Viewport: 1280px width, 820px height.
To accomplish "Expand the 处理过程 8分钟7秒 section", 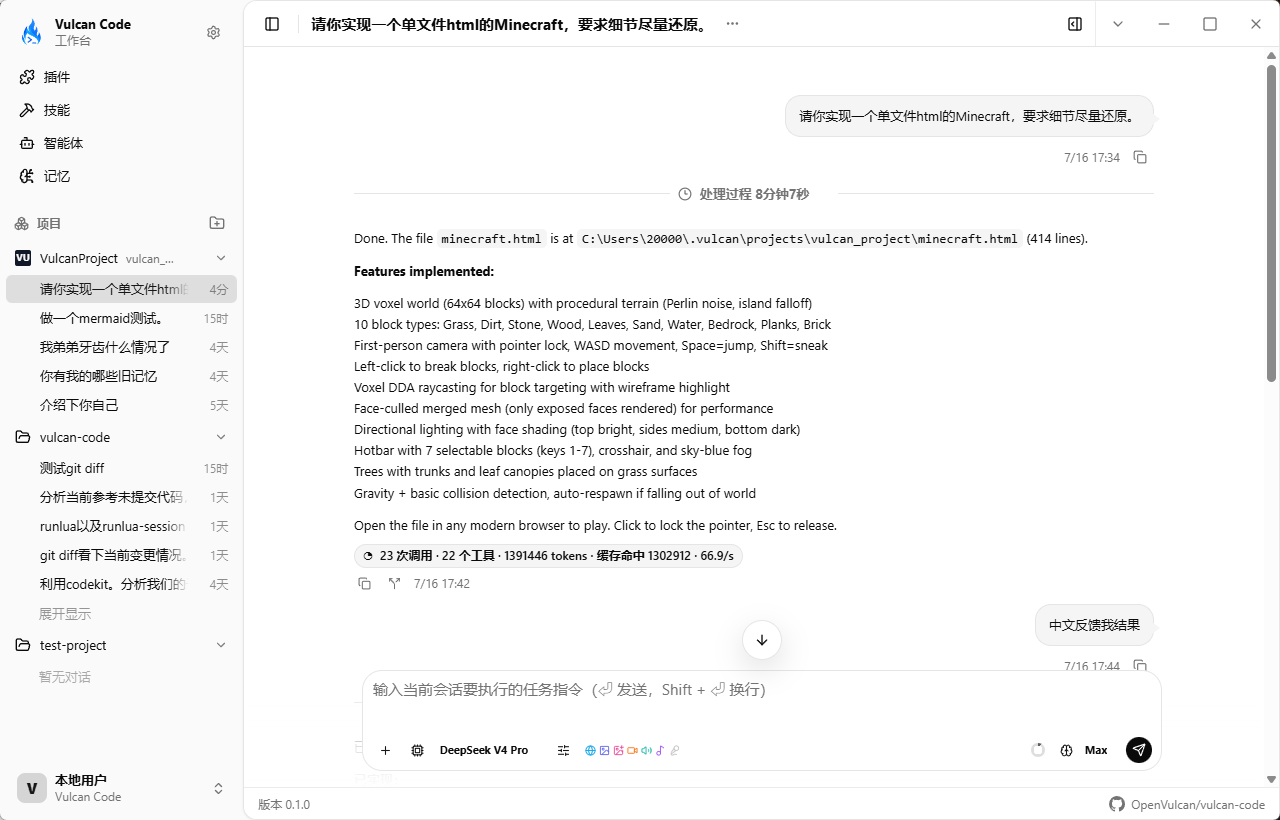I will click(x=743, y=194).
